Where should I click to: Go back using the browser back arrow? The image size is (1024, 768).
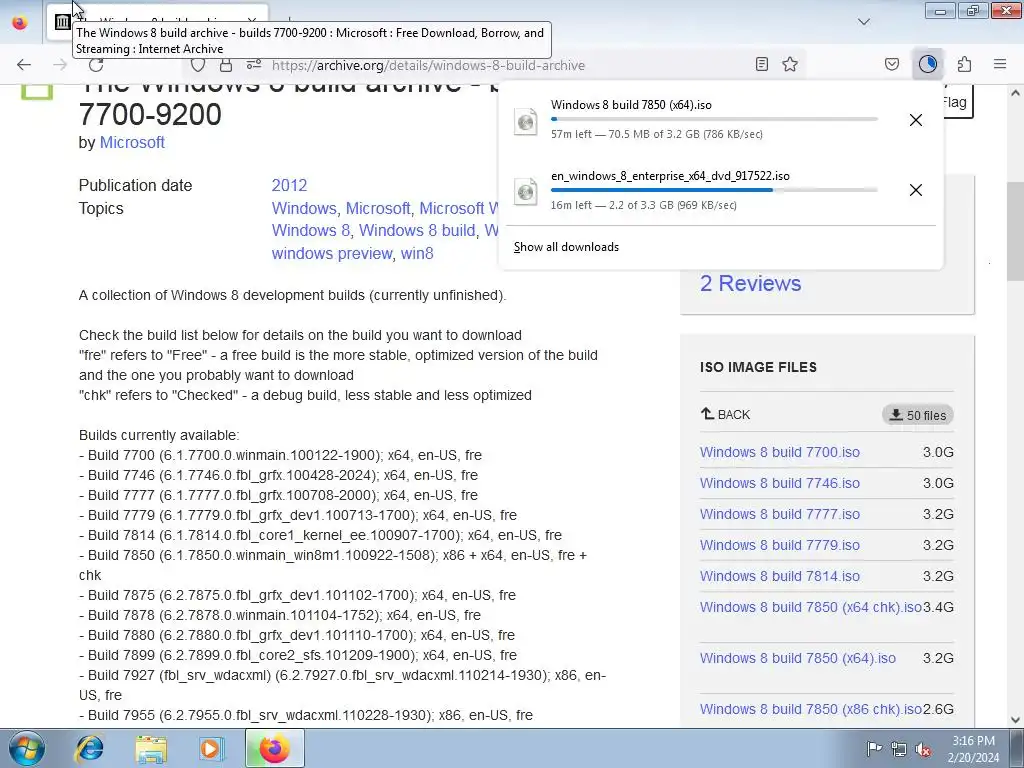point(24,65)
